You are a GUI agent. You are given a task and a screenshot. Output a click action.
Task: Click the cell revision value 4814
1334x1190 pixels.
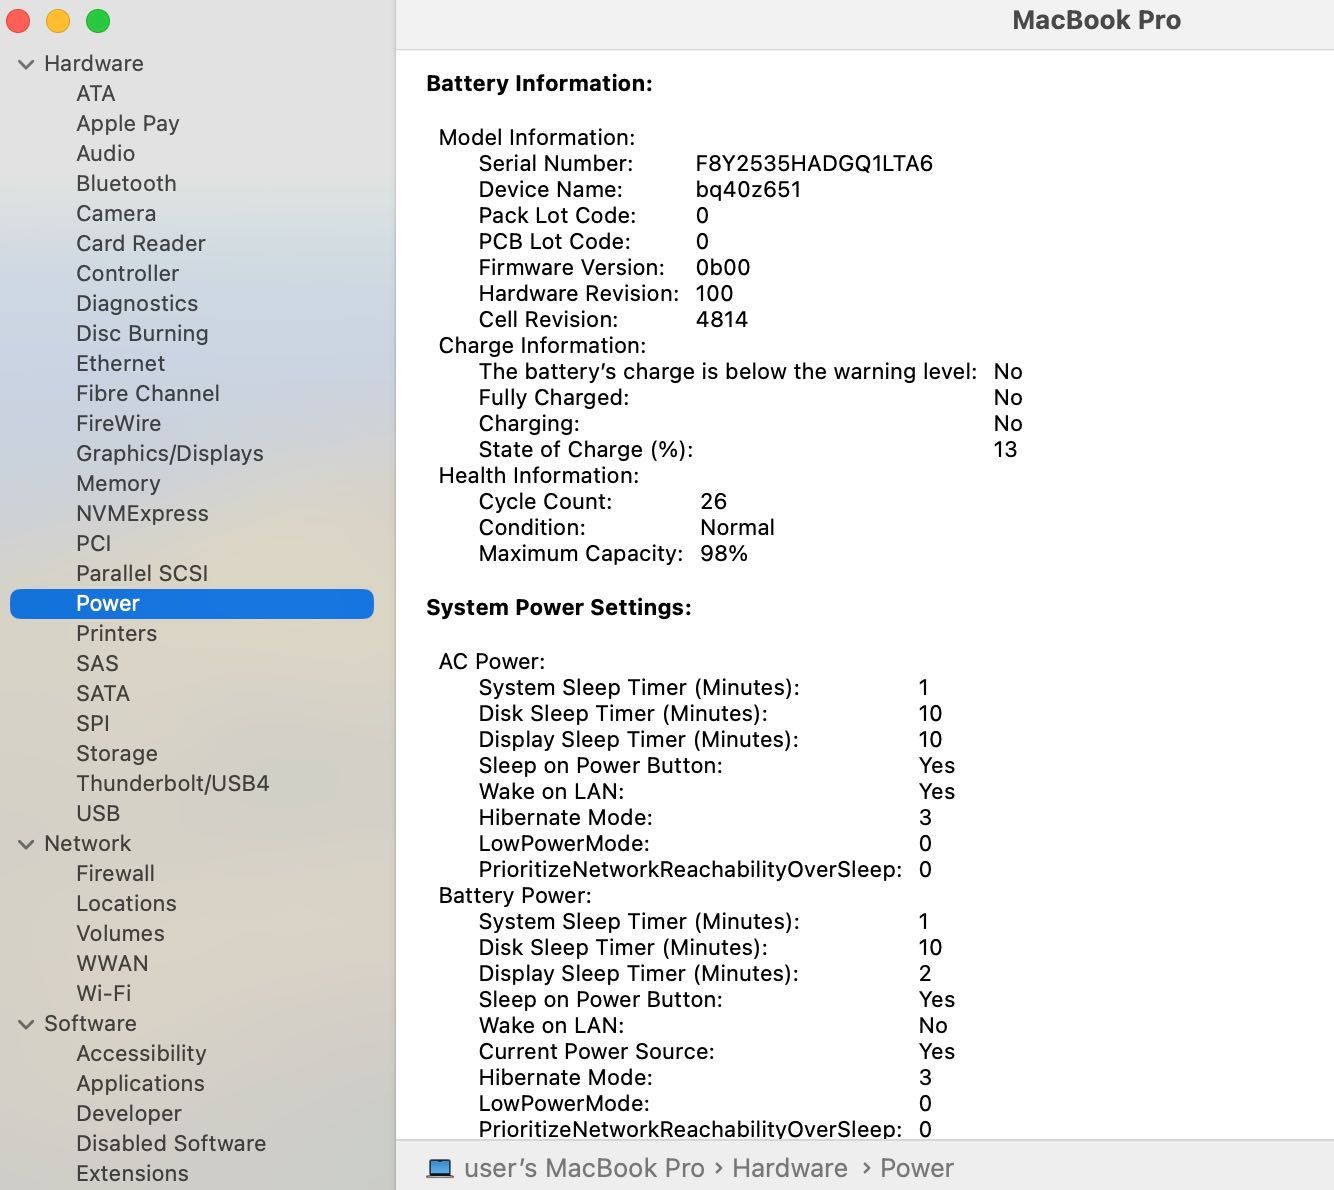[x=722, y=319]
